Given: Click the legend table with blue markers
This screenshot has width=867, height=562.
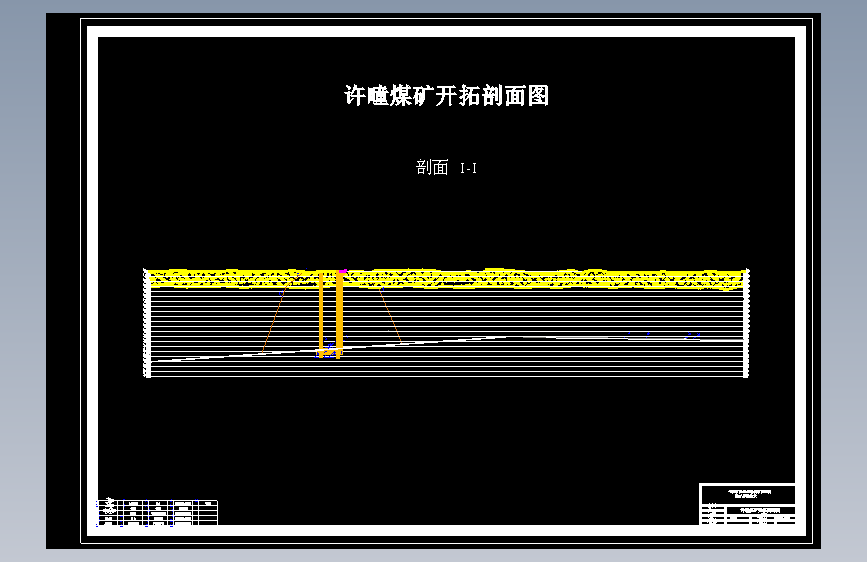Looking at the screenshot, I should point(158,512).
